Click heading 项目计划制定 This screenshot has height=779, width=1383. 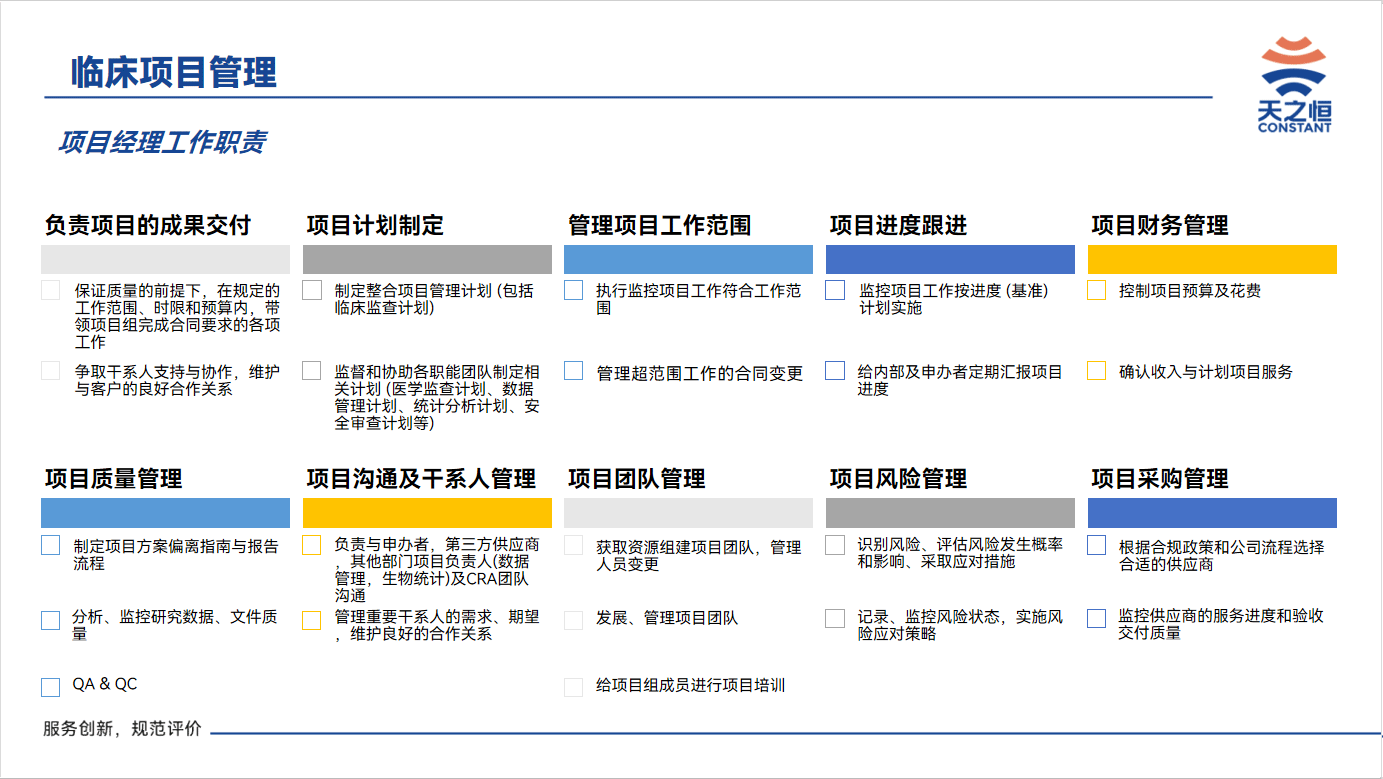pyautogui.click(x=375, y=225)
